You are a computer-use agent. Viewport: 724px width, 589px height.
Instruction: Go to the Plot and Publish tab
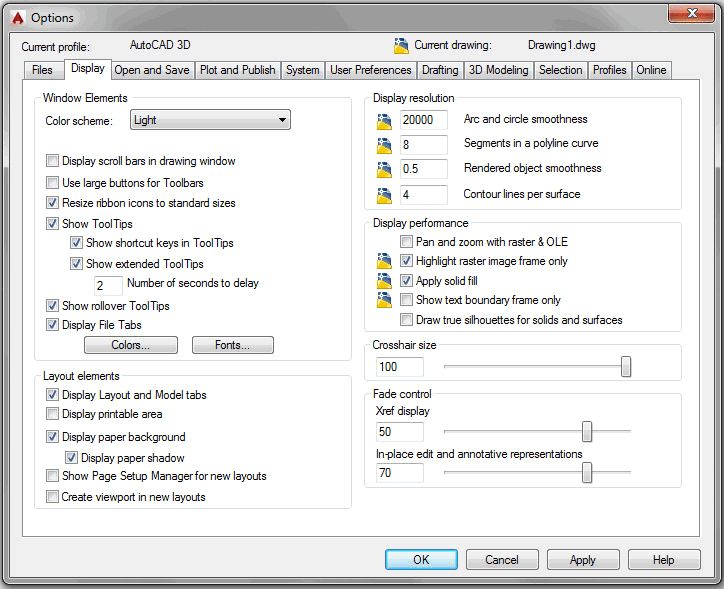[237, 70]
